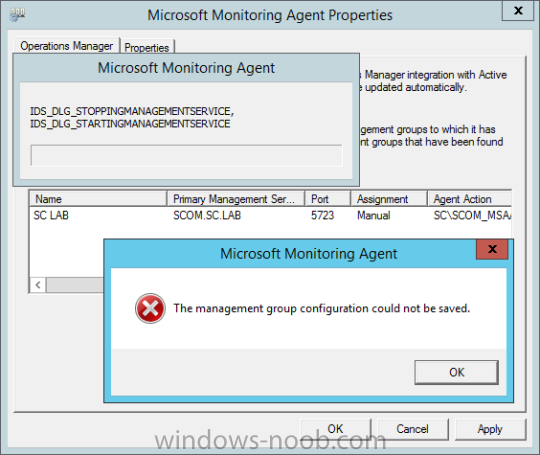Viewport: 540px width, 455px height.
Task: Close the Microsoft Monitoring Agent Properties window
Action: (518, 11)
